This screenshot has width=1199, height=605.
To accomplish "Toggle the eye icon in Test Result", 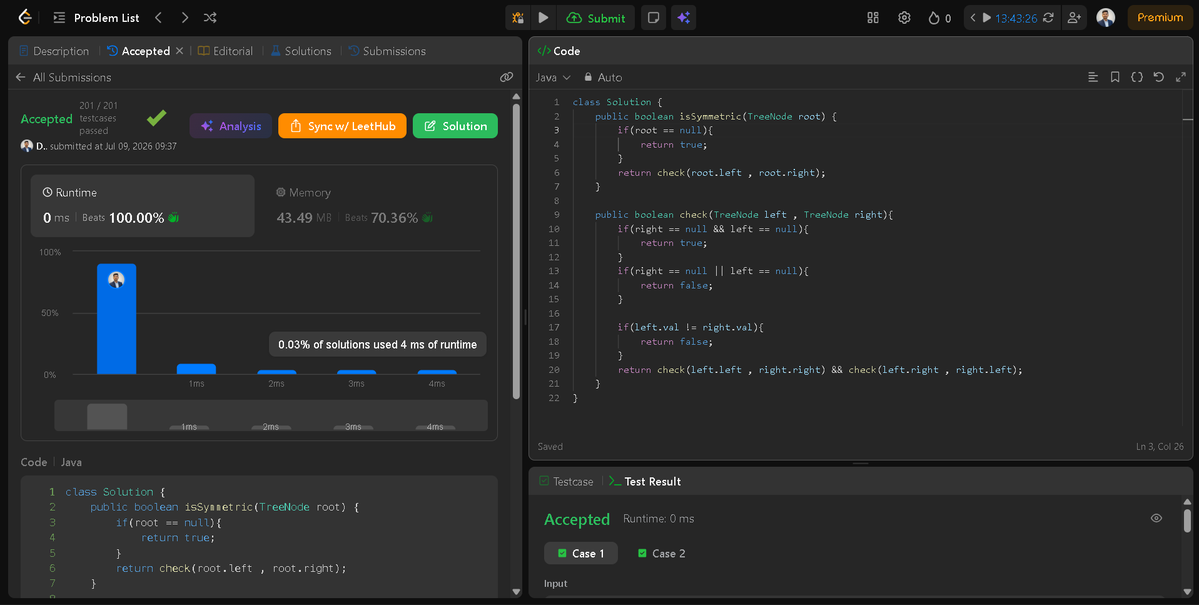I will click(1156, 519).
